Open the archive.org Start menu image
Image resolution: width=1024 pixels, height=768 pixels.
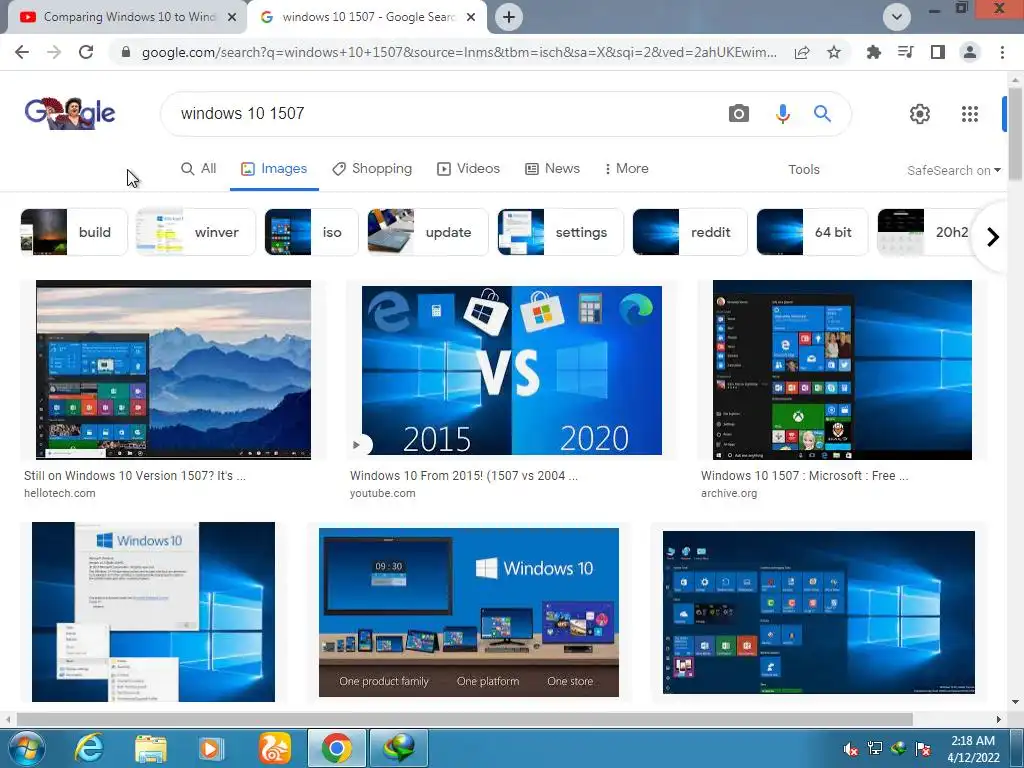842,370
